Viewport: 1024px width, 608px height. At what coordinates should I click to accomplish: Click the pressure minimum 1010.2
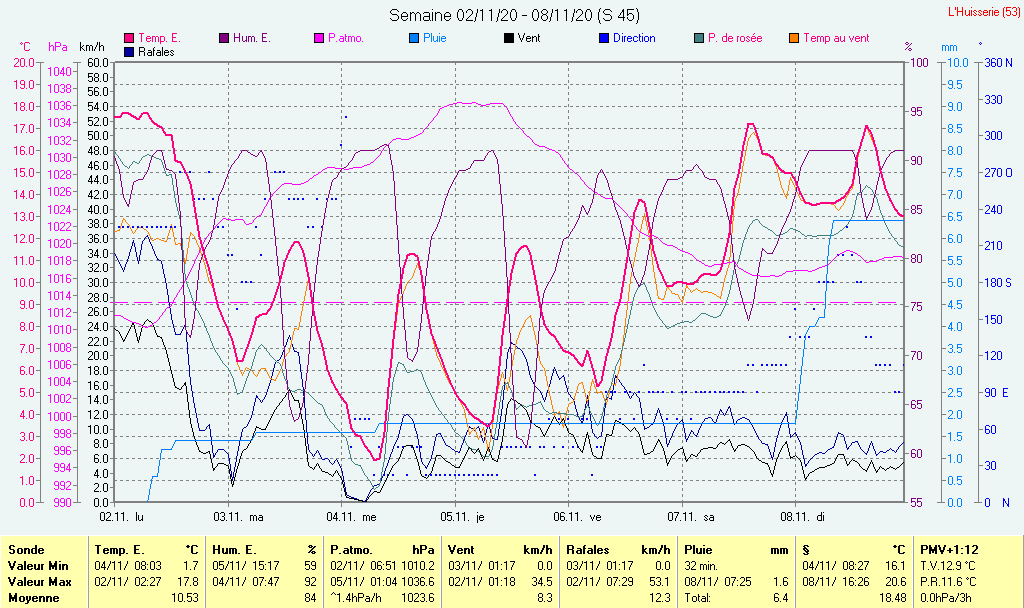(x=418, y=566)
